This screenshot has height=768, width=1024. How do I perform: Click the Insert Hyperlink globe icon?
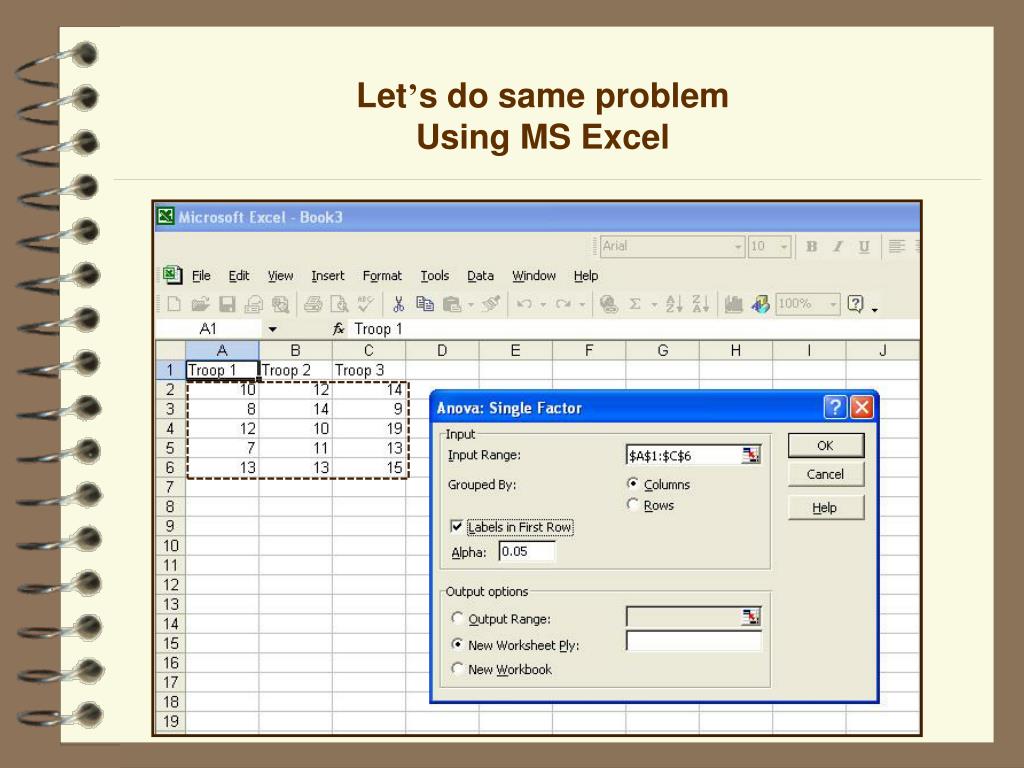609,304
